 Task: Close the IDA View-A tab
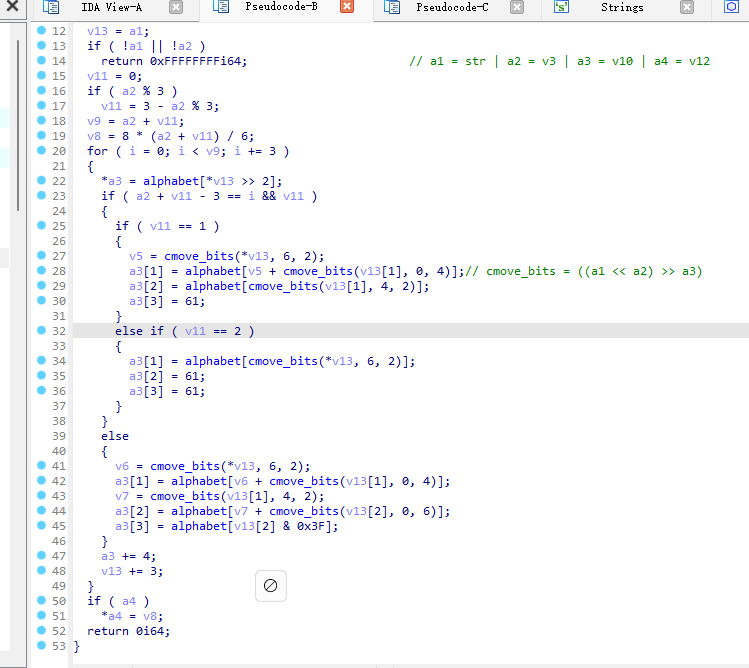[176, 7]
